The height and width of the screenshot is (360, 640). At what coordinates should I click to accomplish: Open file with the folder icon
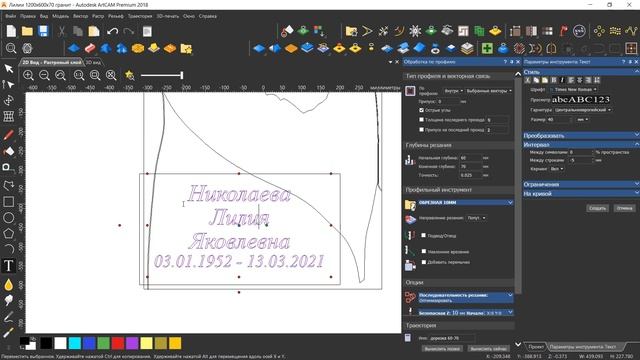27,31
